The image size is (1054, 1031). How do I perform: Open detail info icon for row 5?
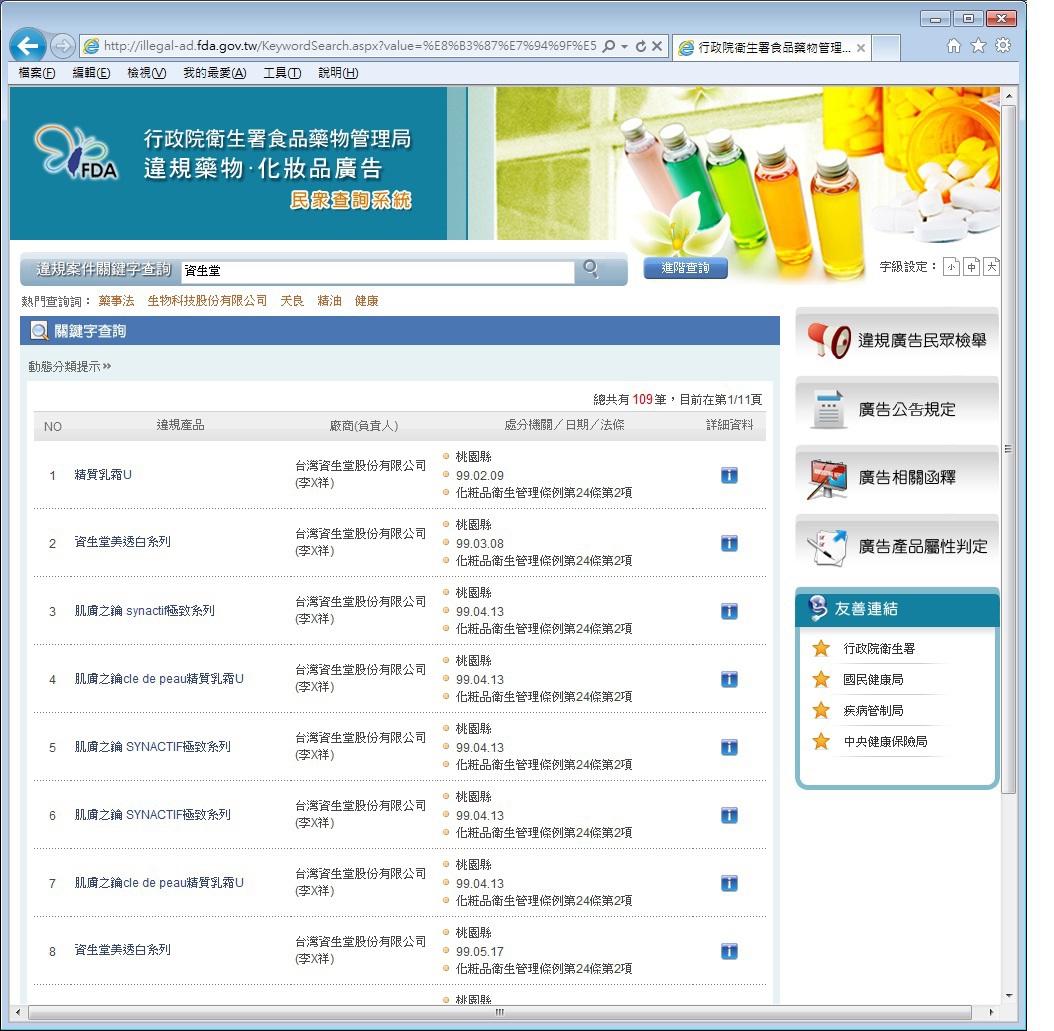pos(729,747)
